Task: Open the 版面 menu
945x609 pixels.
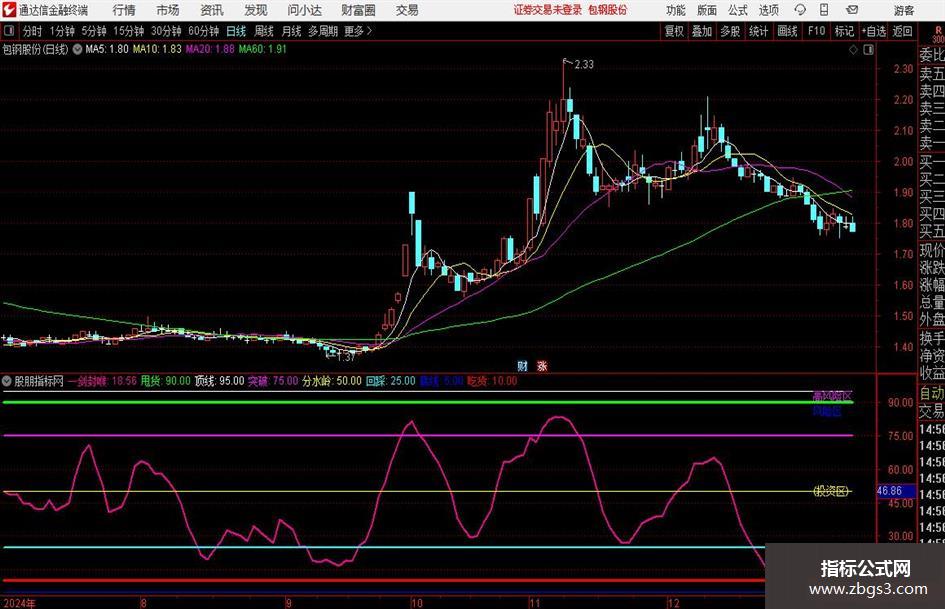Action: coord(706,10)
